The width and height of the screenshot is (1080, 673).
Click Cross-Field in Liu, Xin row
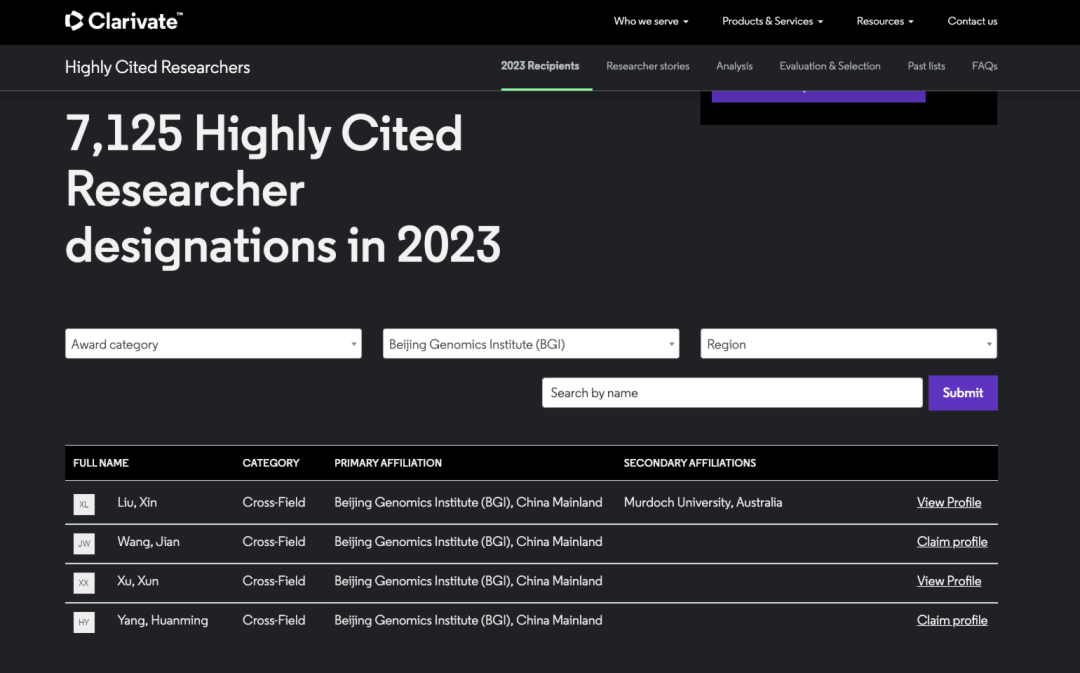click(x=273, y=503)
